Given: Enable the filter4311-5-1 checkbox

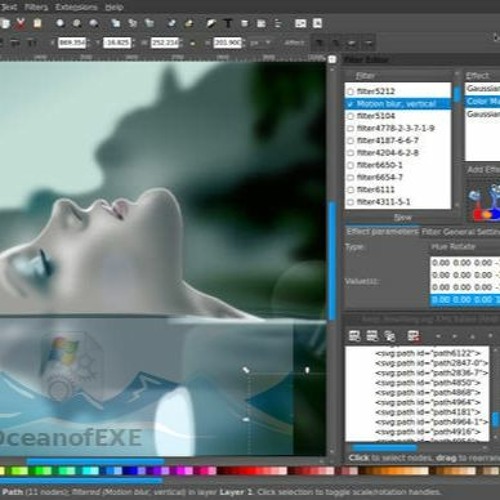Looking at the screenshot, I should point(350,202).
